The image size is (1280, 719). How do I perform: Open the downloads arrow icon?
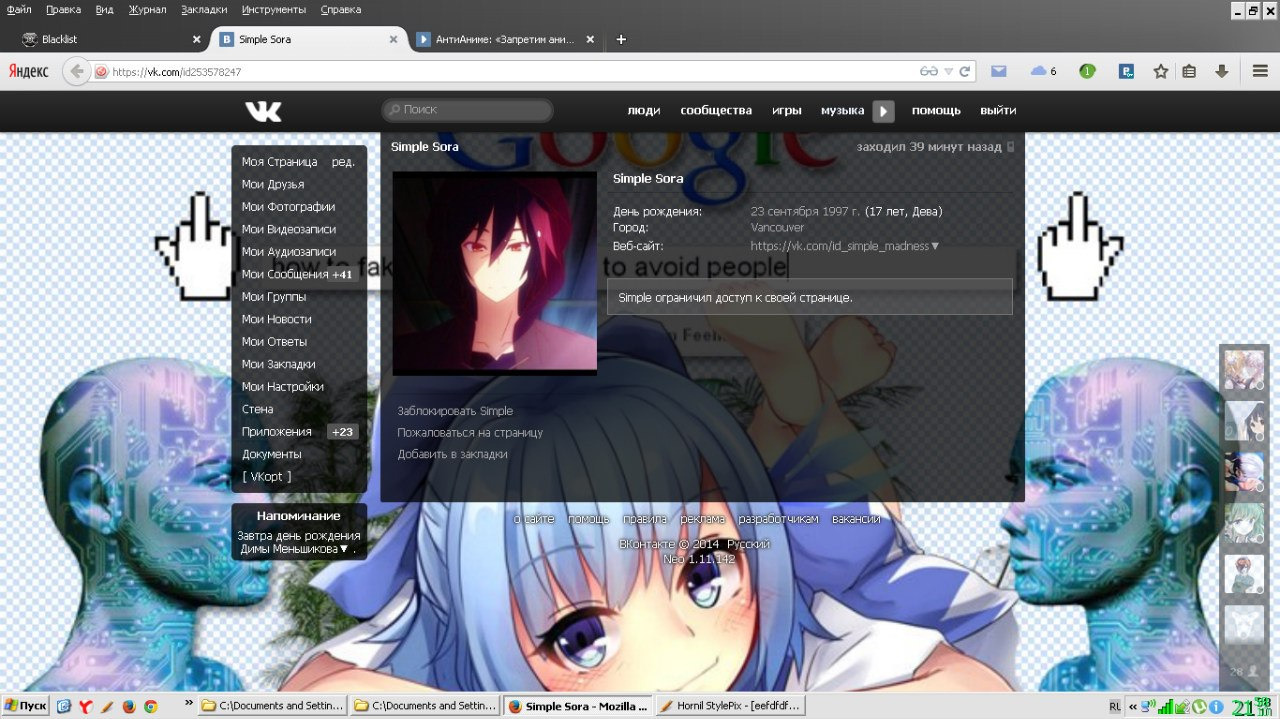coord(1221,72)
